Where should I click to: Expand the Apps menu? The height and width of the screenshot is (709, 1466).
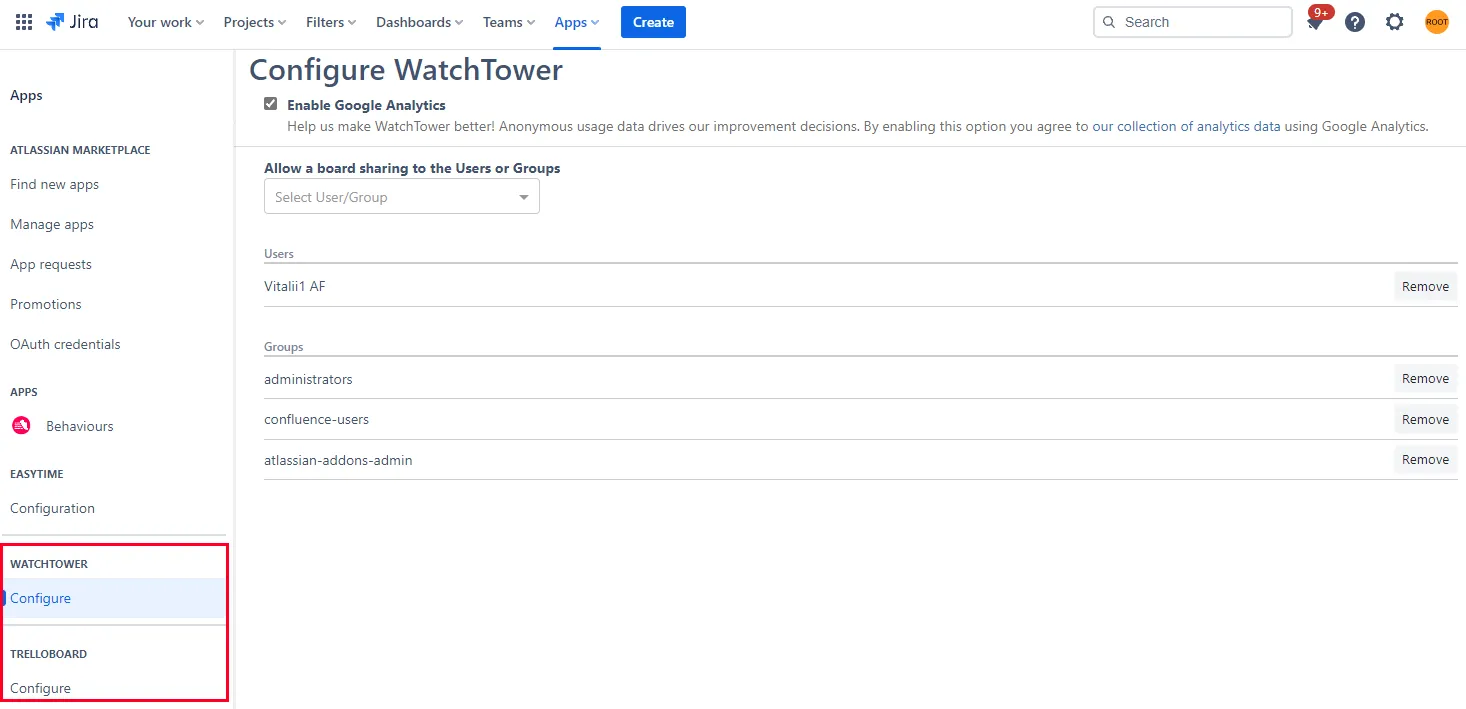tap(577, 22)
